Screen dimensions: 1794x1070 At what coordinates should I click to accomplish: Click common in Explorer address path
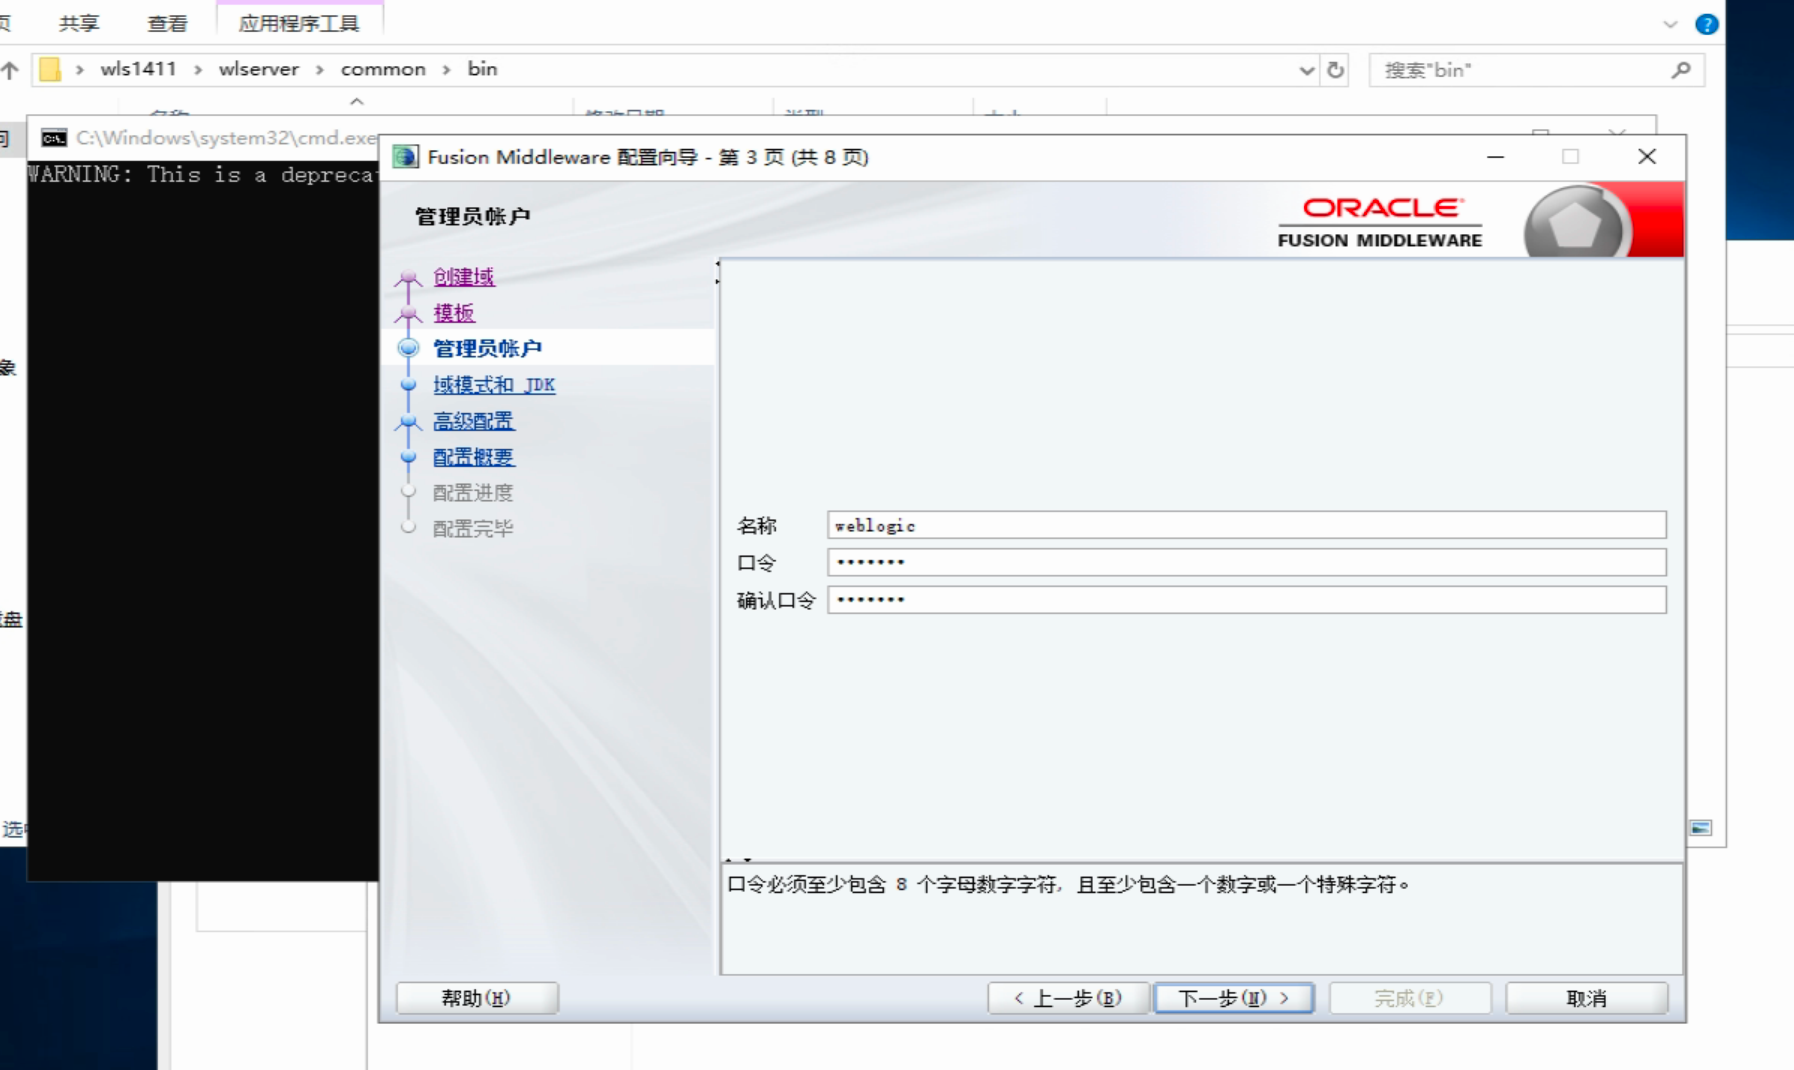pyautogui.click(x=383, y=69)
